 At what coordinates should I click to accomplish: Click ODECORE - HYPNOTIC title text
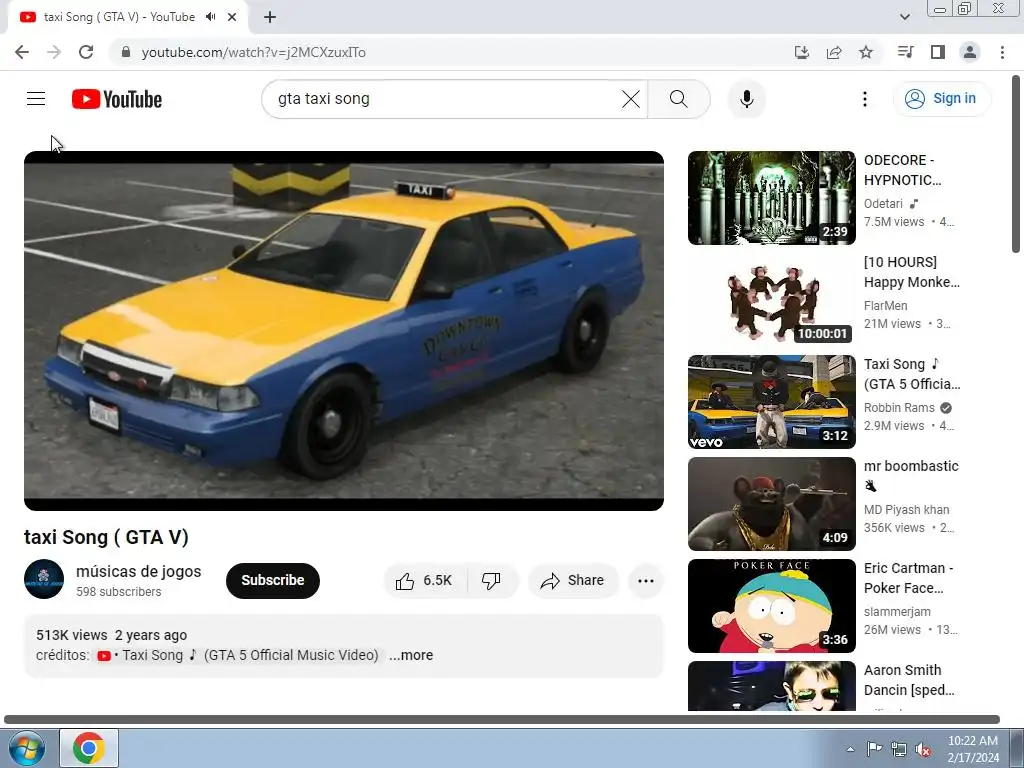903,170
